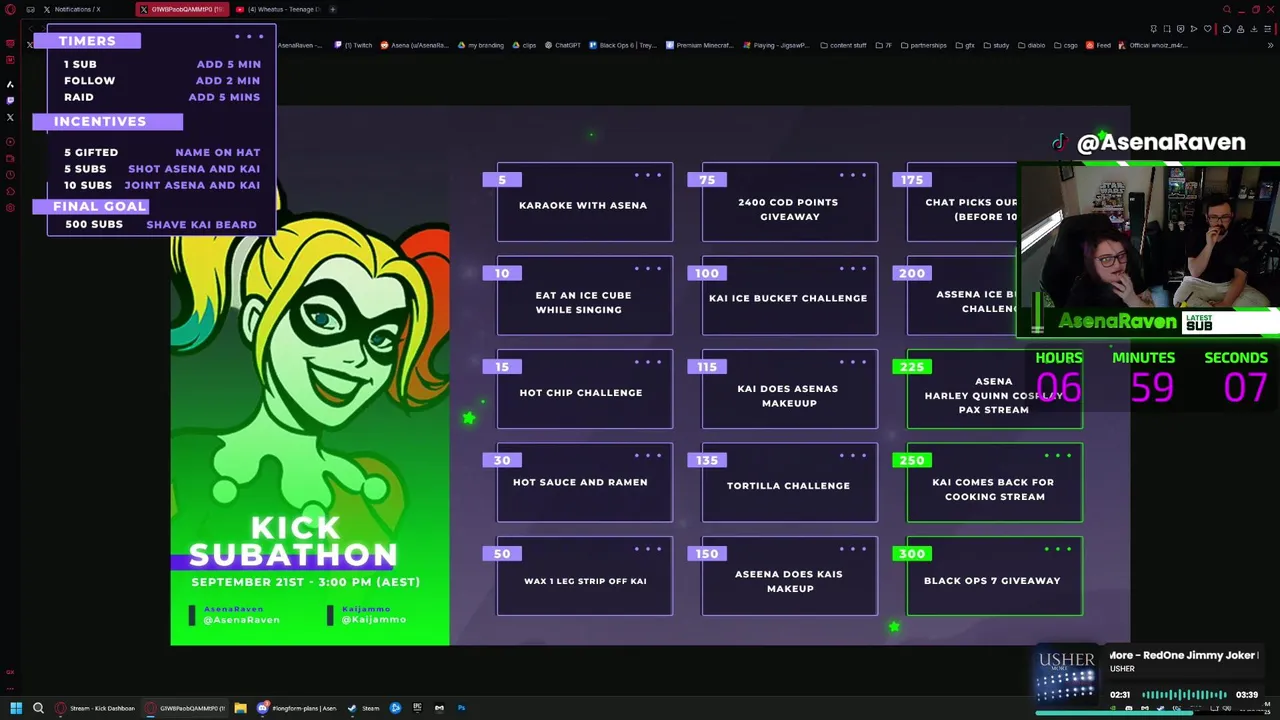Screen dimensions: 1280x720
Task: Open a new browser tab with plus button
Action: 333,9
